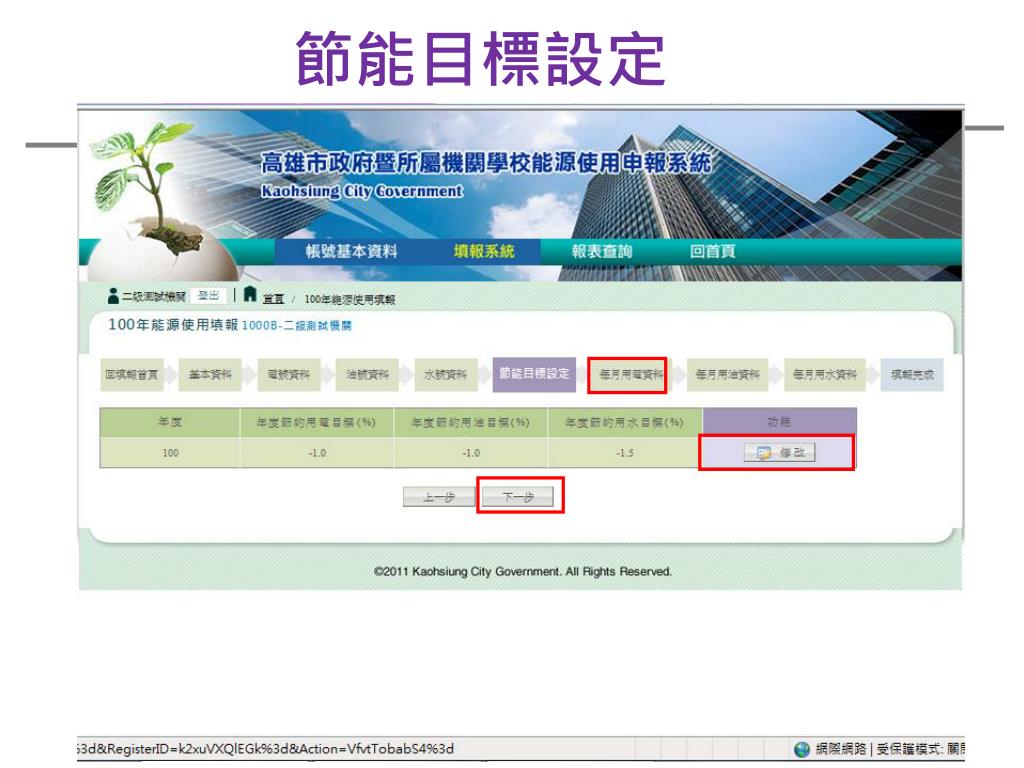Screen dimensions: 1024x768
Task: Go to the 填報完成 step
Action: click(912, 375)
